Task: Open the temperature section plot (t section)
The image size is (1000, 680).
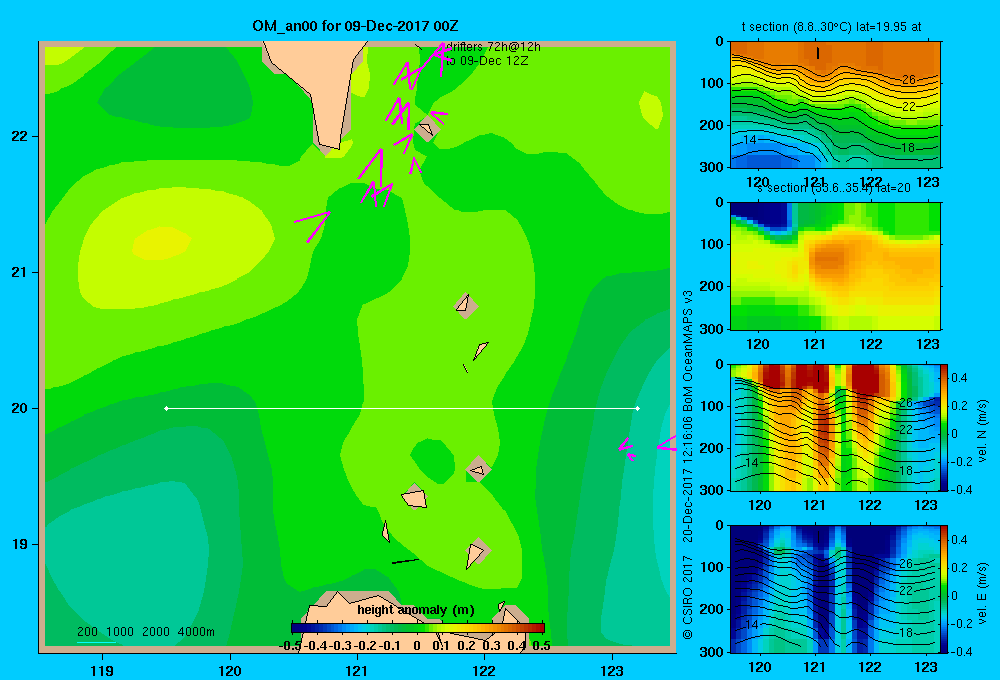Action: [835, 105]
